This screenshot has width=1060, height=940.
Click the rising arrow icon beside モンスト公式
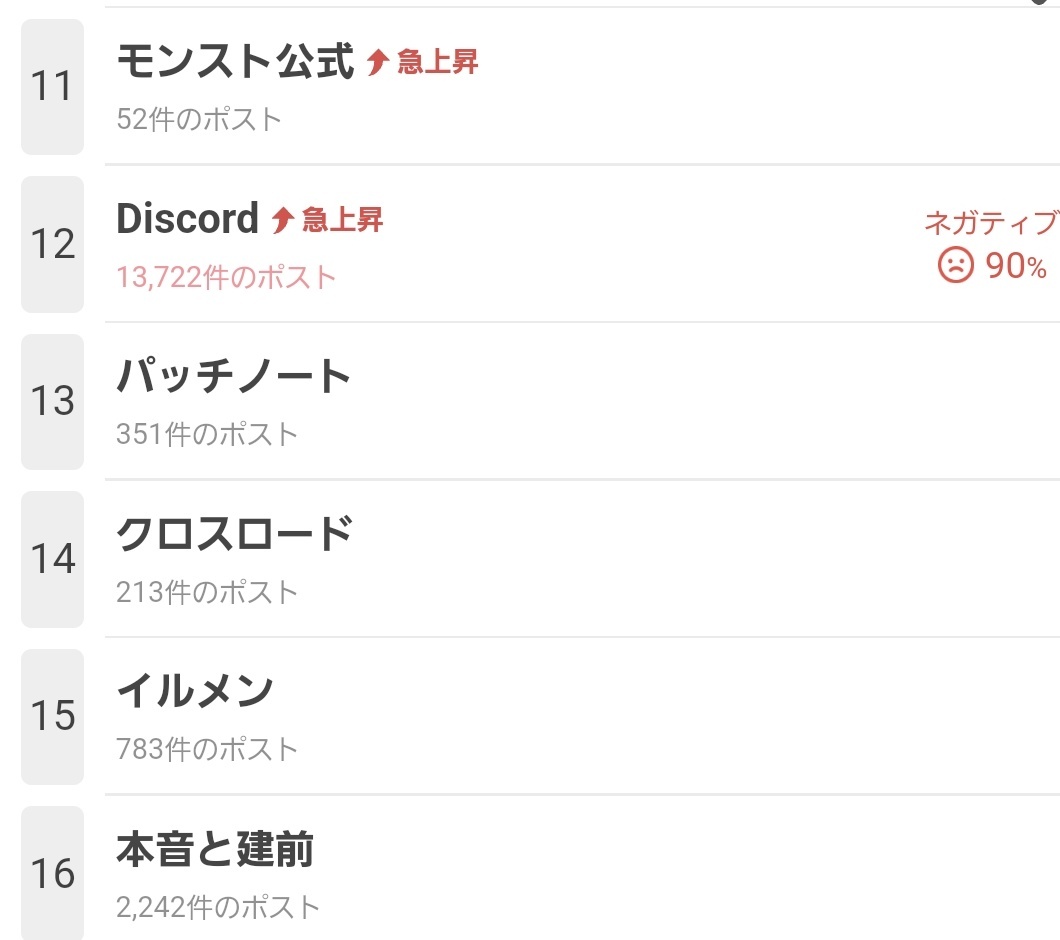pyautogui.click(x=377, y=63)
